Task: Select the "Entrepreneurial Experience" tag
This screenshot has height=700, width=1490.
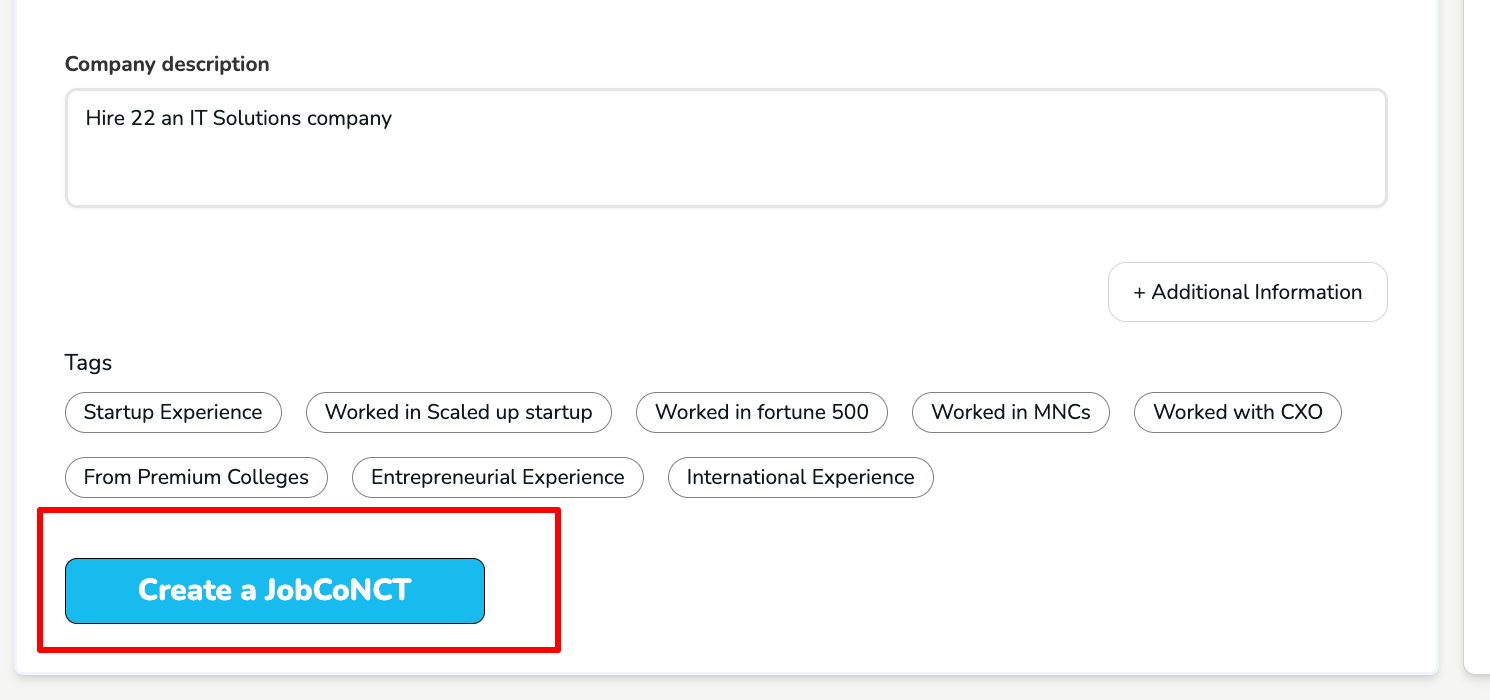Action: pos(497,477)
